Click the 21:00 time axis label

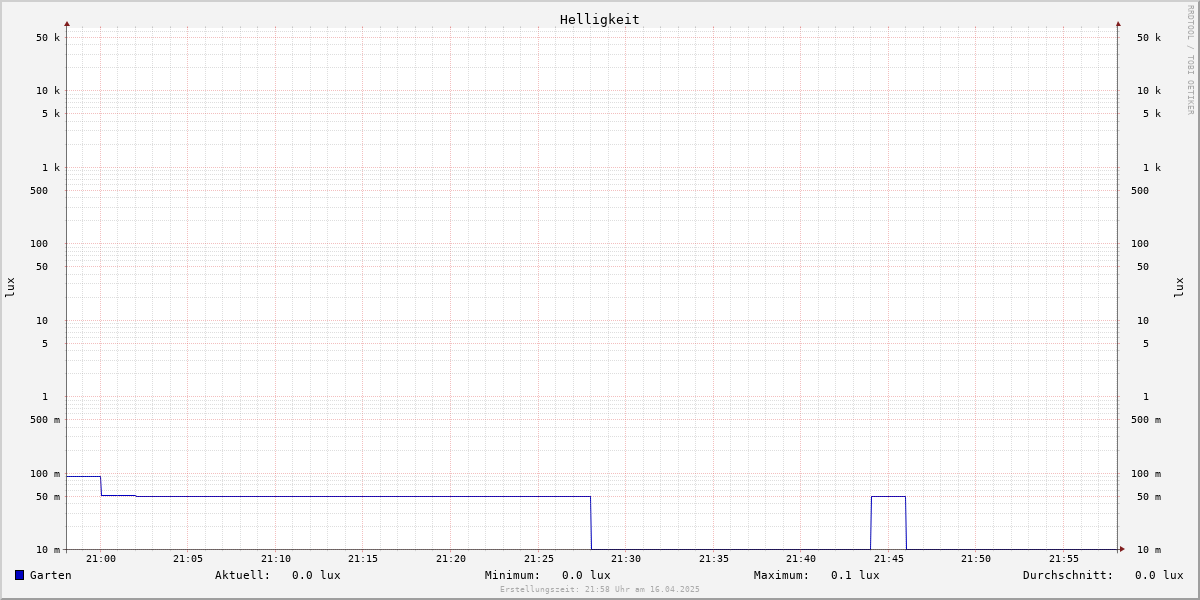(101, 559)
